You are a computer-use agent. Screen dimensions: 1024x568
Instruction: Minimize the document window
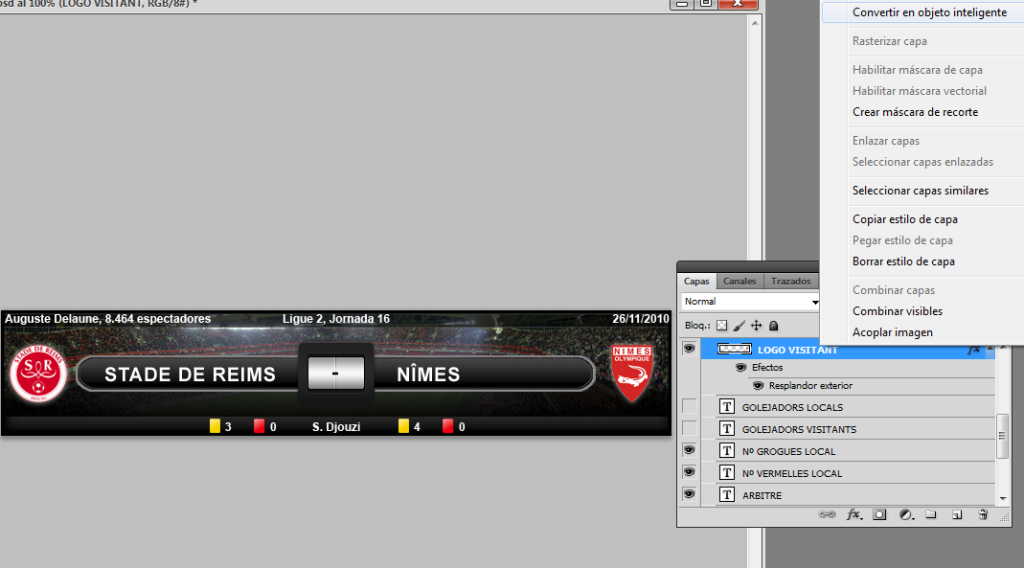pos(681,4)
